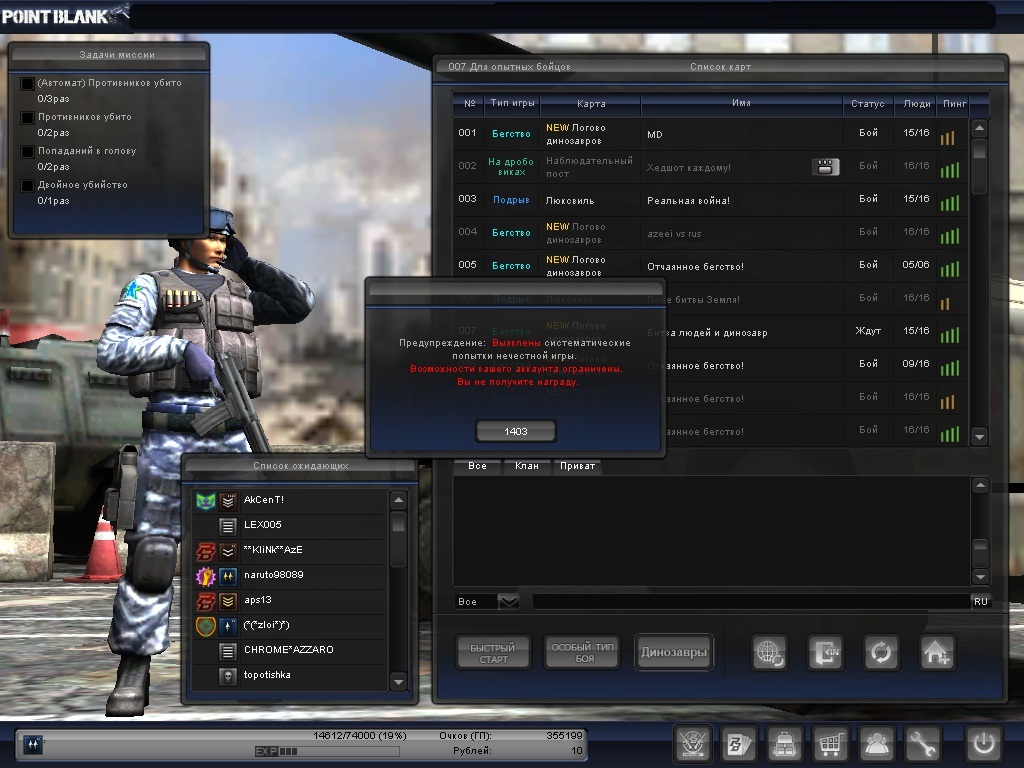Toggle the 'Попаданий в голову' mission checkbox
Image resolution: width=1024 pixels, height=768 pixels.
tap(28, 152)
